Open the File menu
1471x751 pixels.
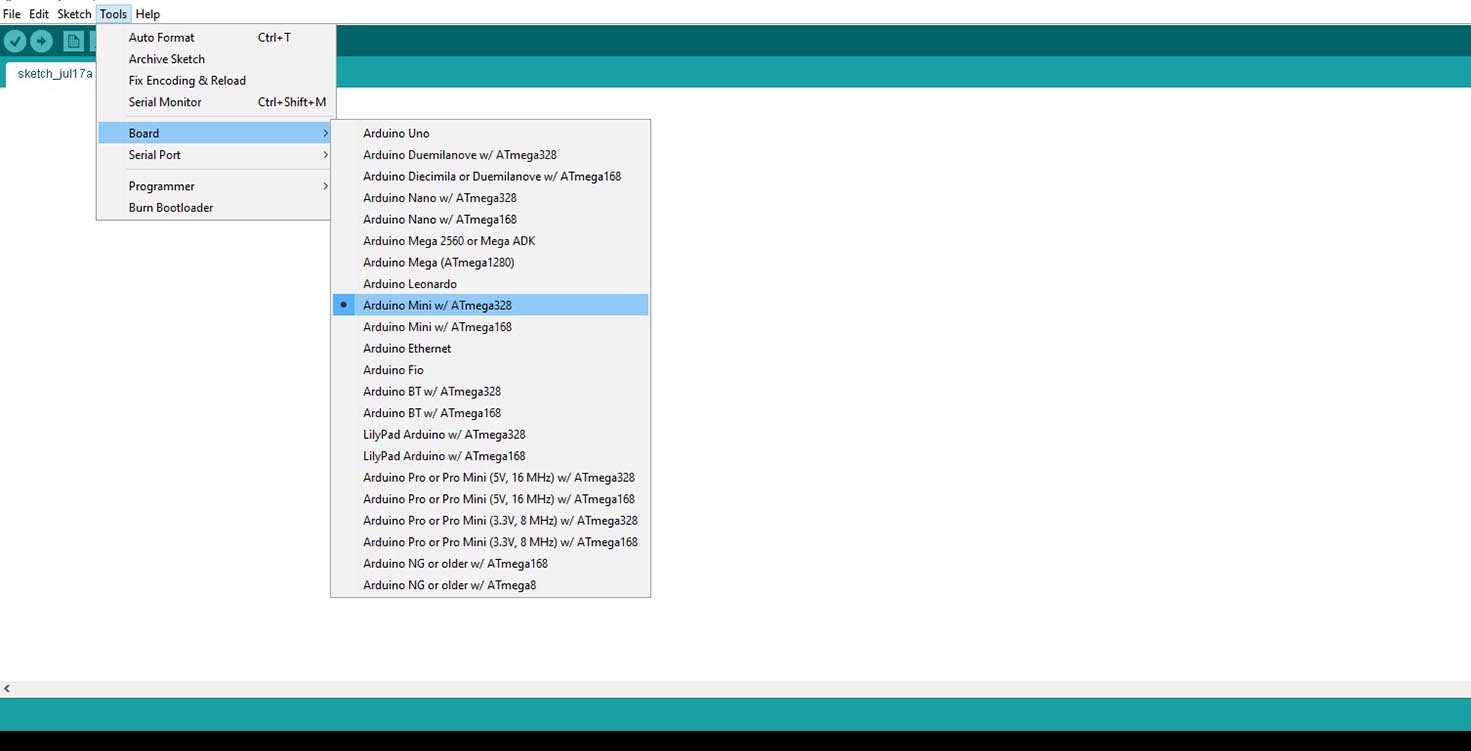click(x=12, y=14)
